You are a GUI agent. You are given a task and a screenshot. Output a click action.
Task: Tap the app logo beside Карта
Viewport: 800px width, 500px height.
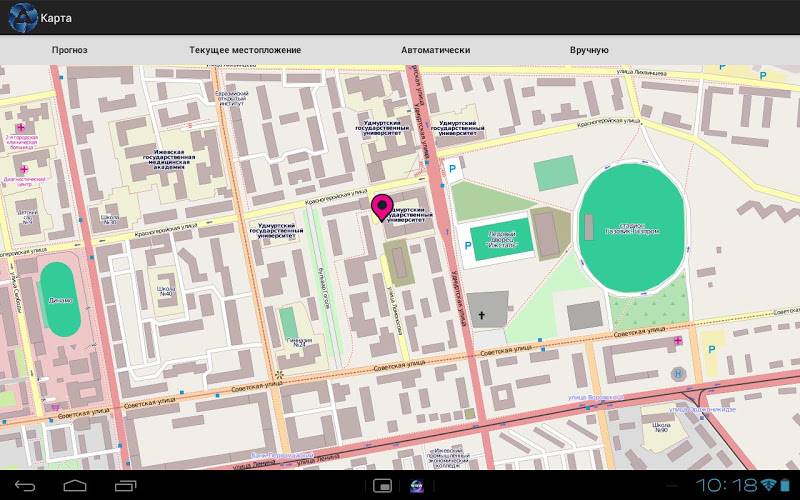pos(21,16)
